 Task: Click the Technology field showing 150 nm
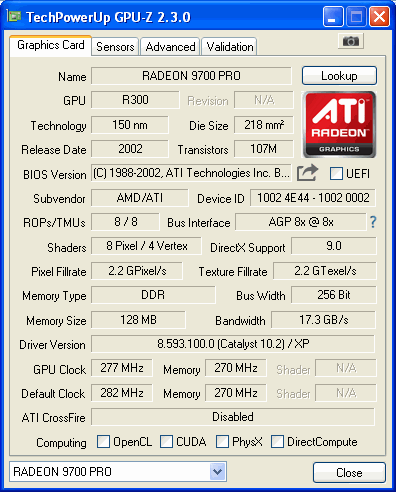pos(130,125)
